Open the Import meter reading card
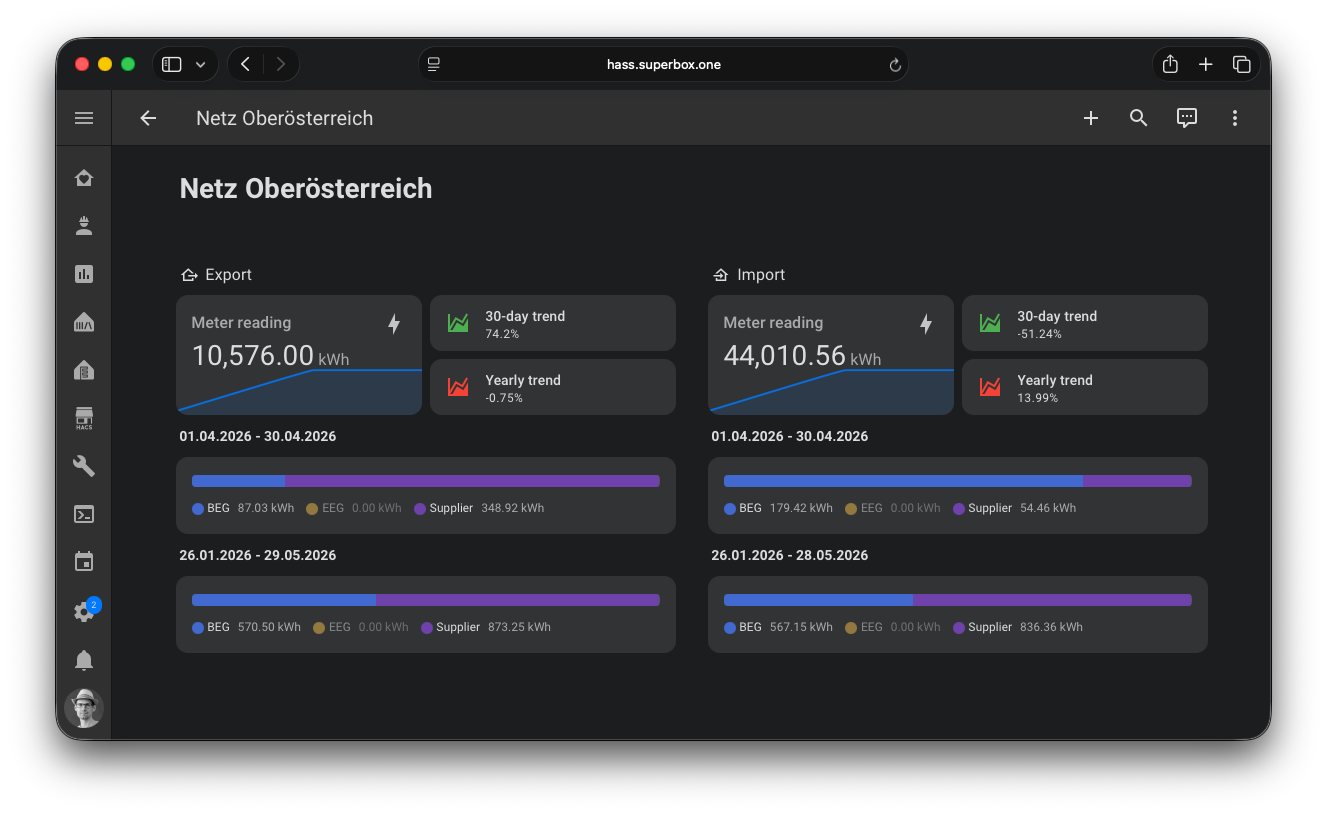 pyautogui.click(x=831, y=355)
